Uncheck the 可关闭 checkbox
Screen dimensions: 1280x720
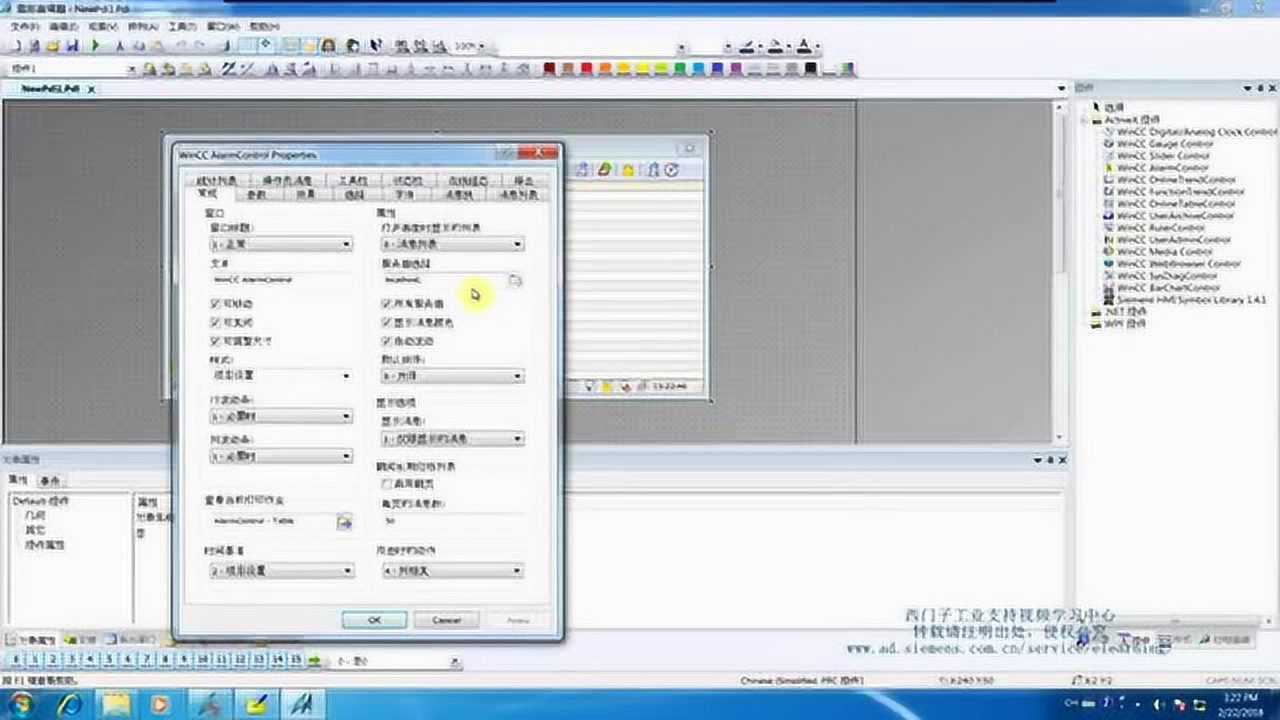coord(215,322)
